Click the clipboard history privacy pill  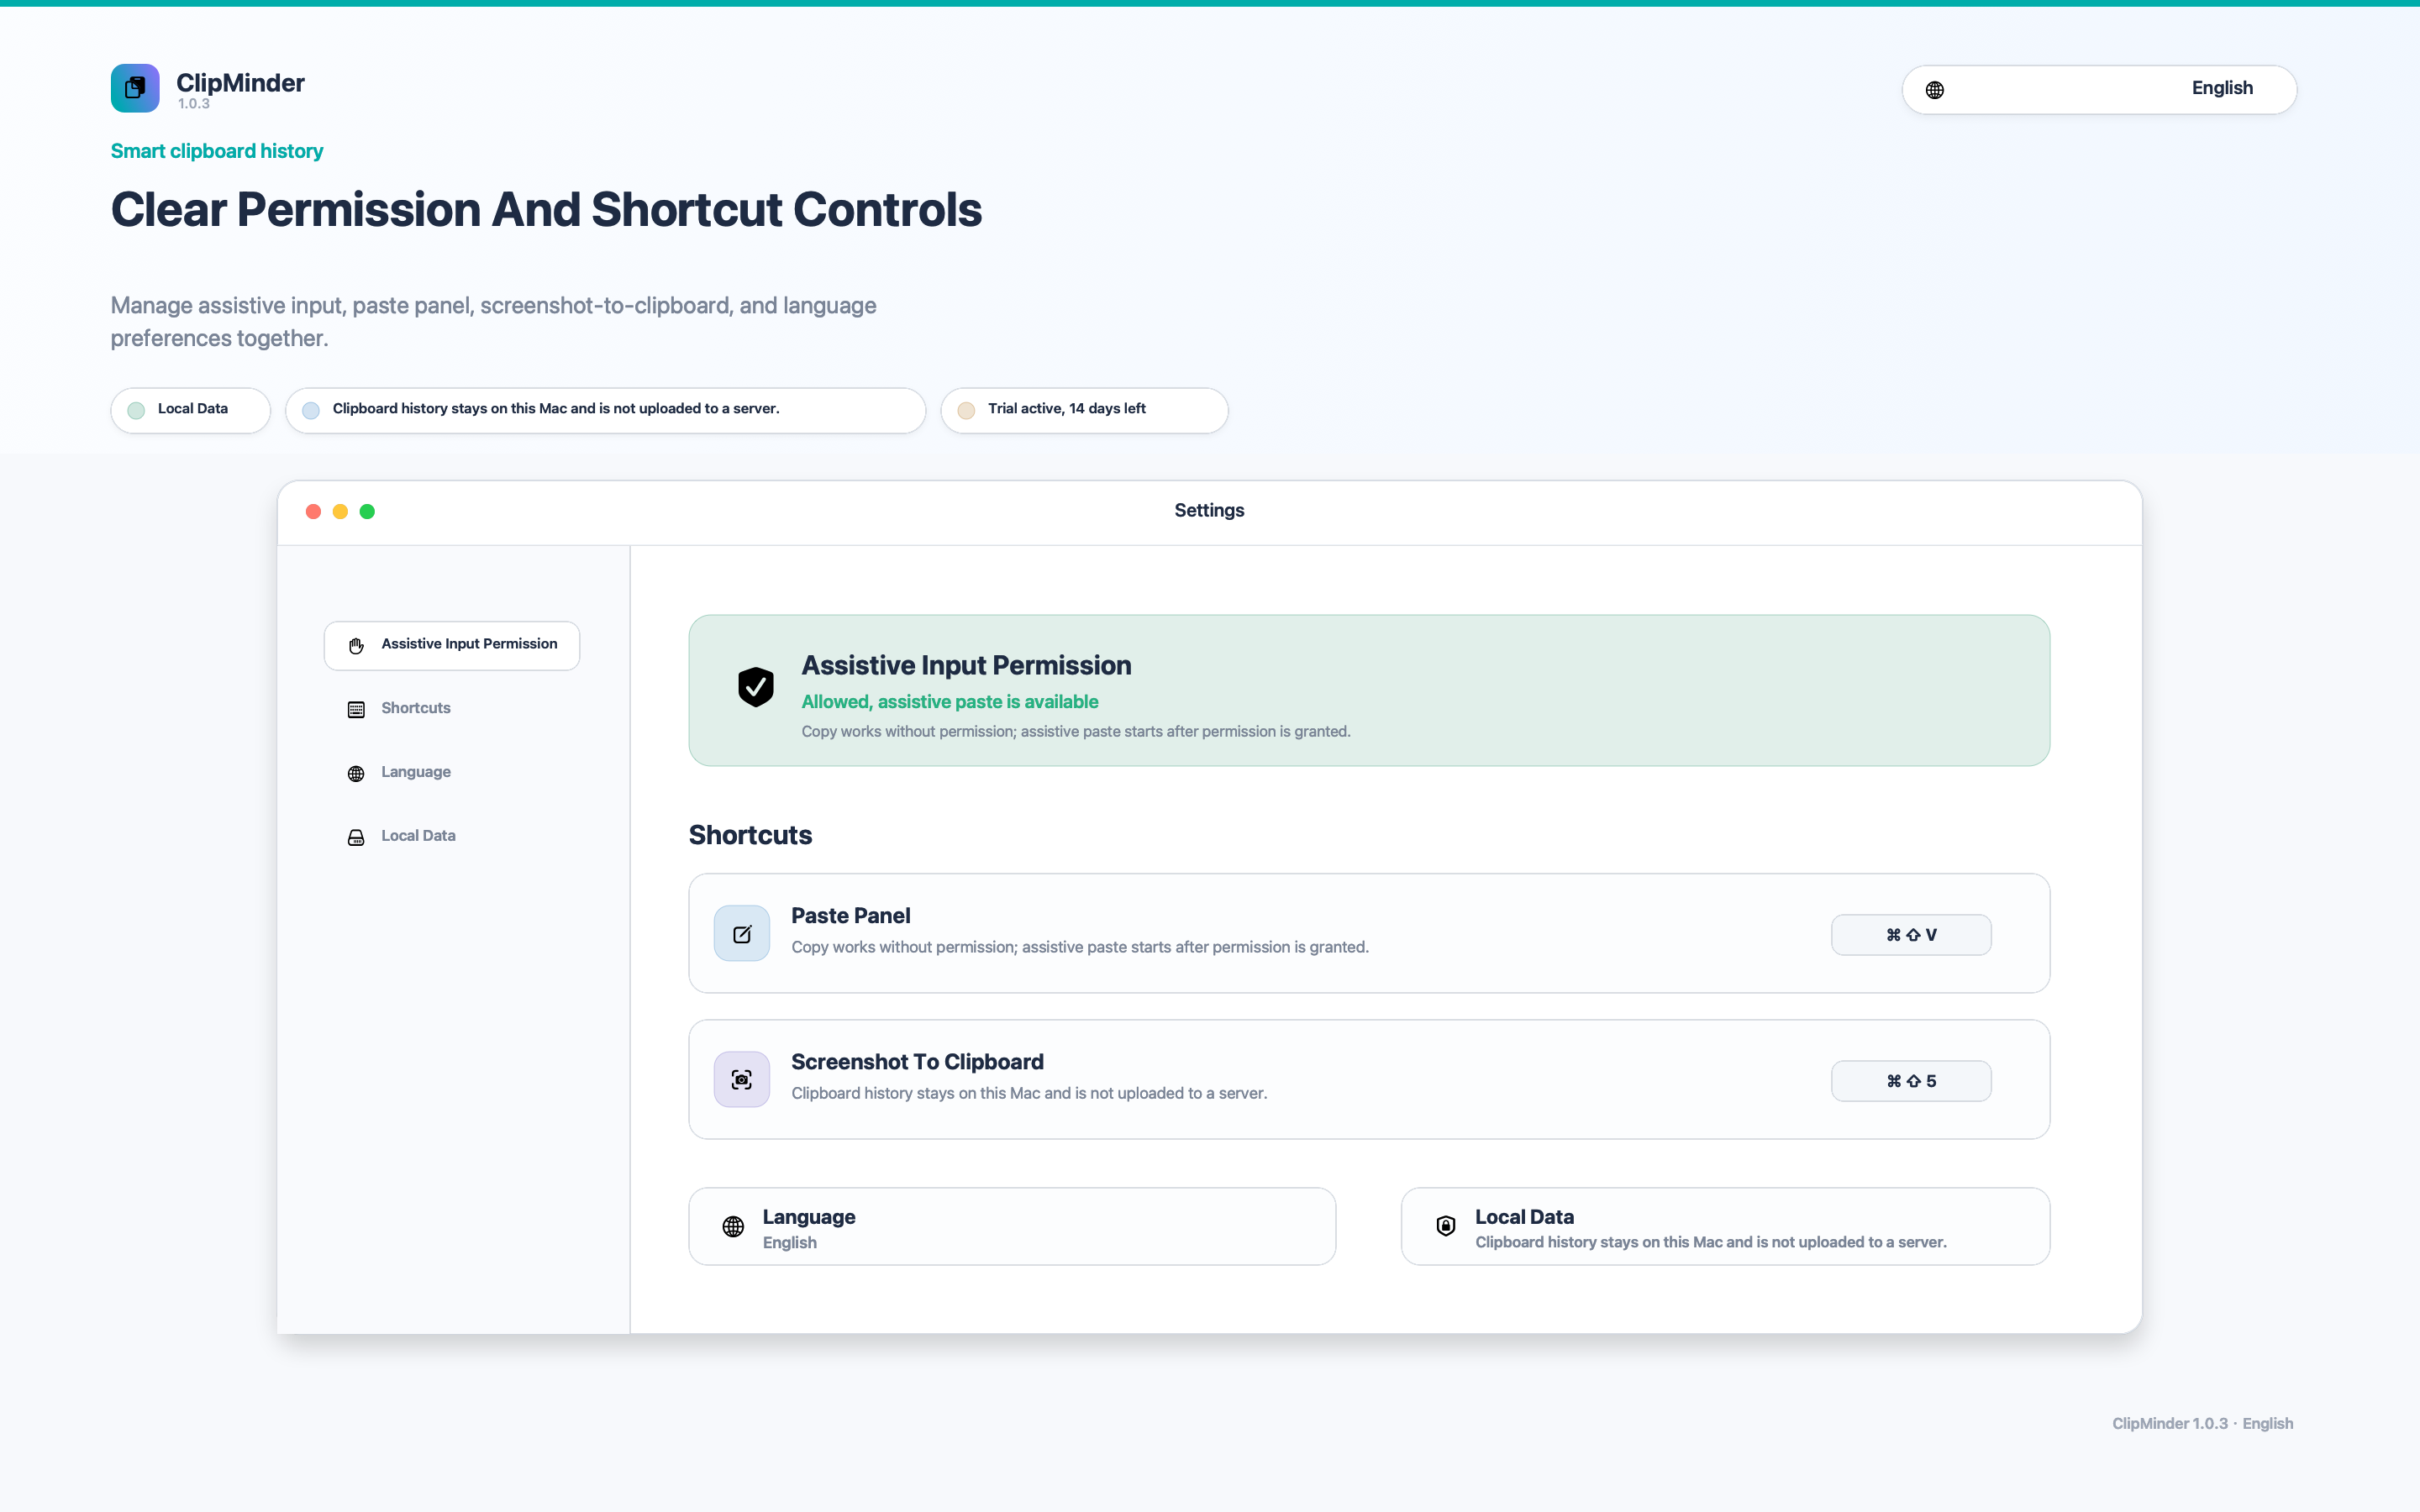pyautogui.click(x=605, y=410)
